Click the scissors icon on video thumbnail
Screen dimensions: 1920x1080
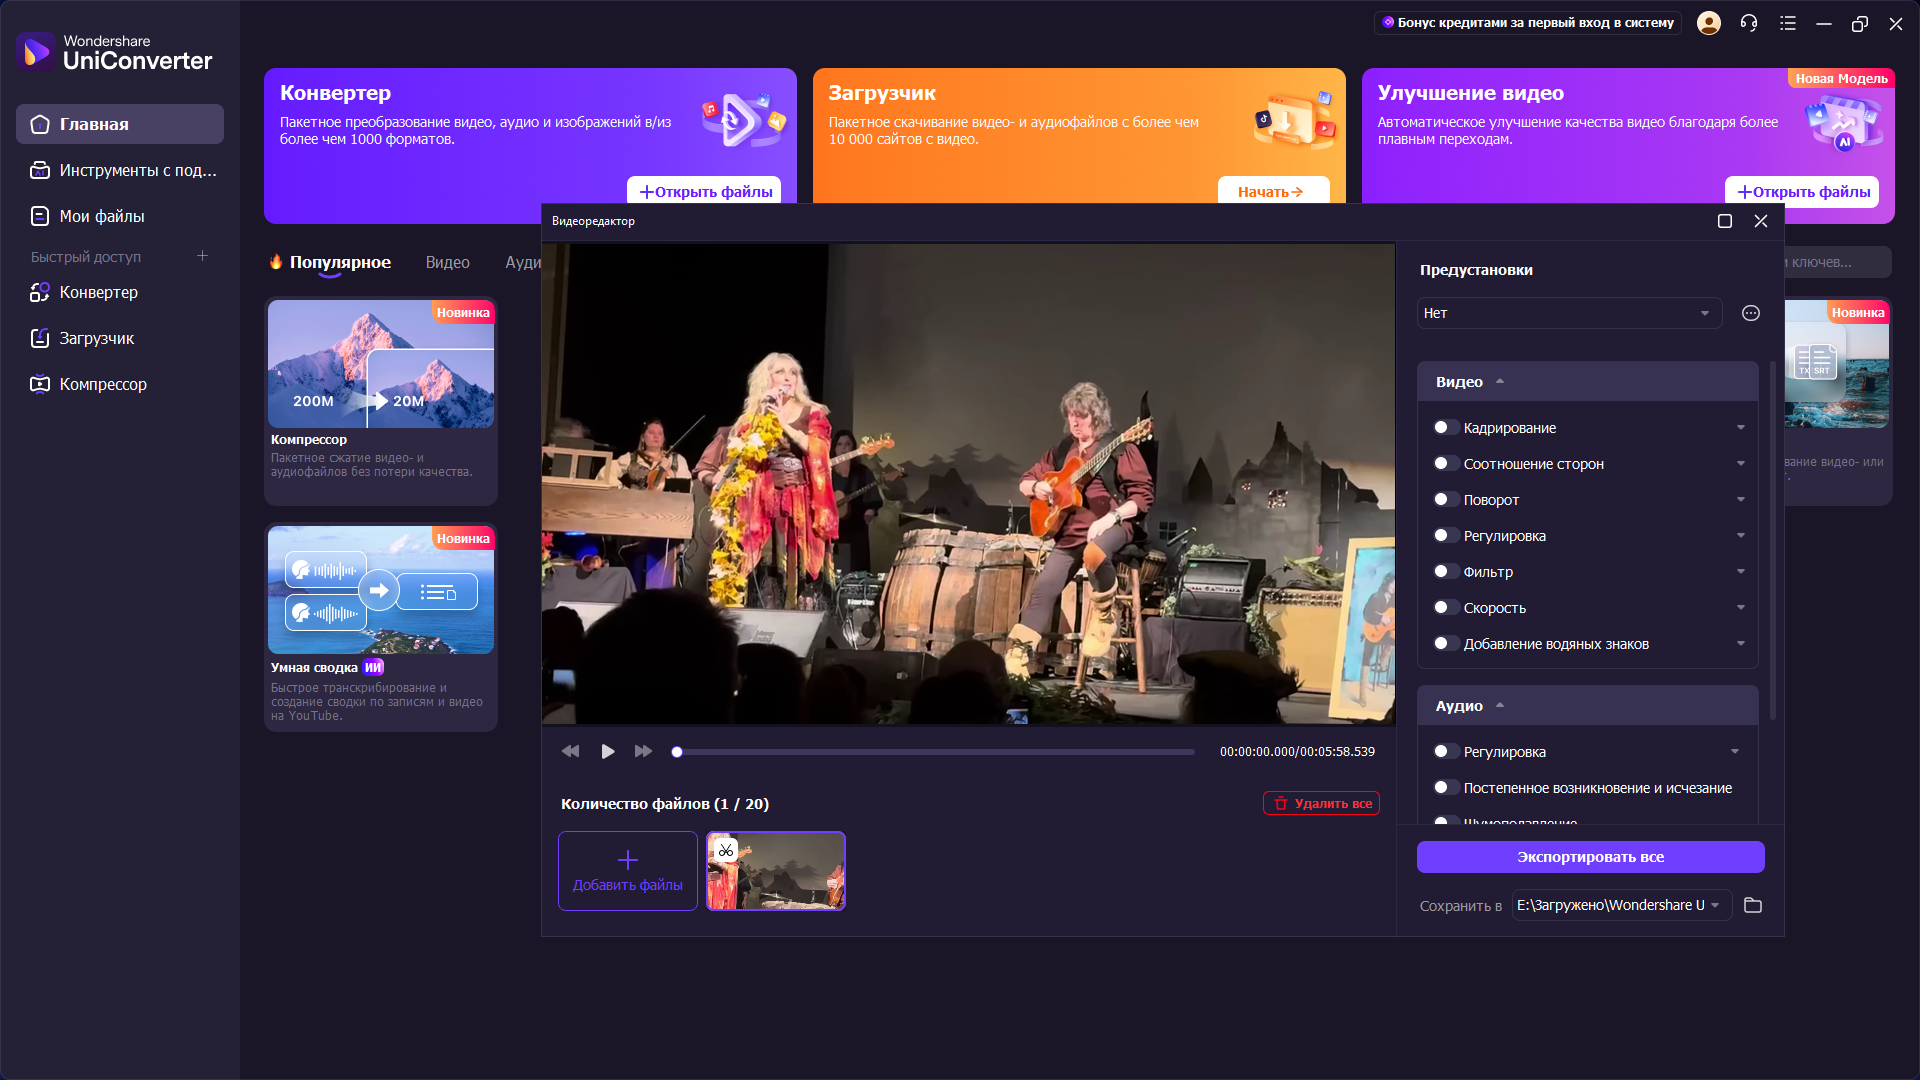click(x=726, y=851)
